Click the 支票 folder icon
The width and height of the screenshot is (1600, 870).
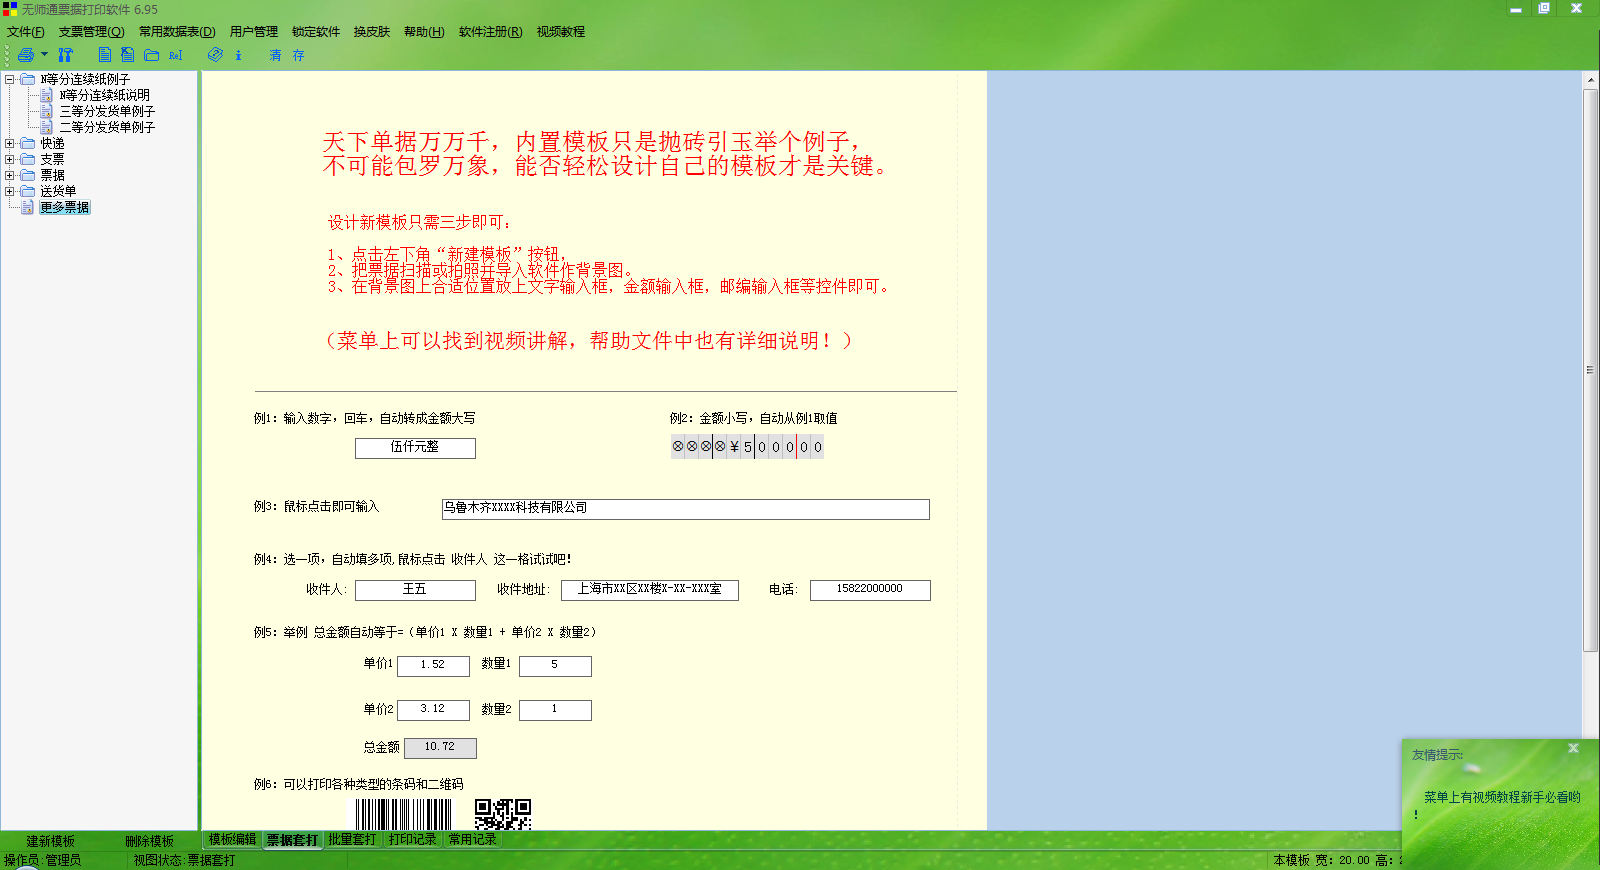coord(28,159)
